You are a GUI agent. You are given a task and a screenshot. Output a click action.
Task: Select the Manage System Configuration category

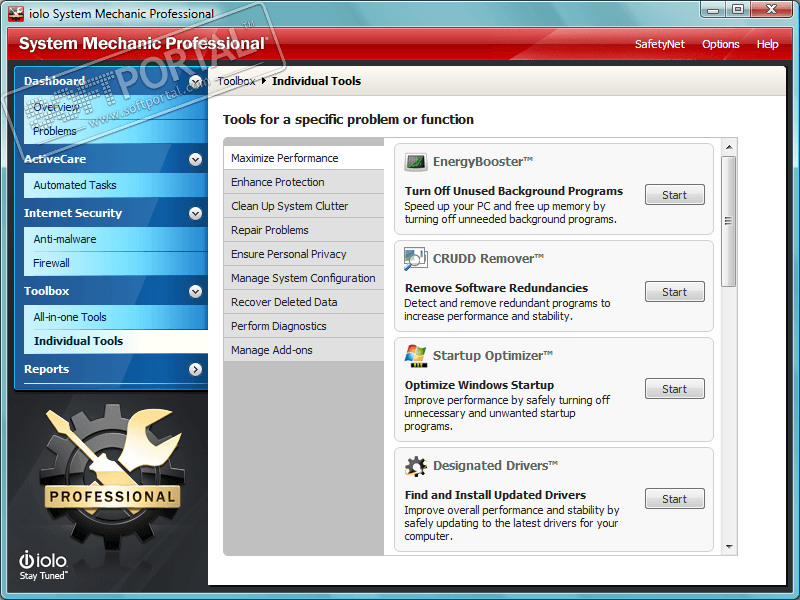(x=304, y=278)
